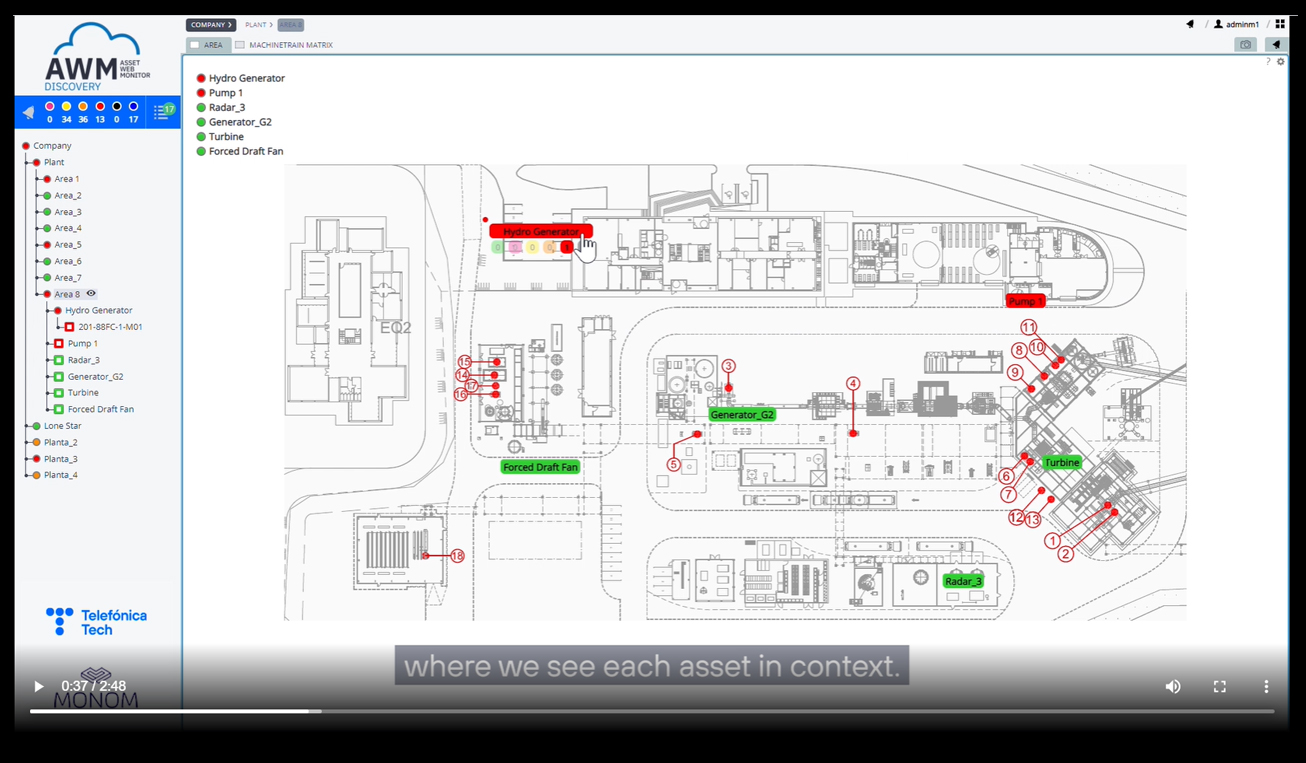The height and width of the screenshot is (763, 1306).
Task: Click the red status dot next to Plant
Action: pos(36,162)
